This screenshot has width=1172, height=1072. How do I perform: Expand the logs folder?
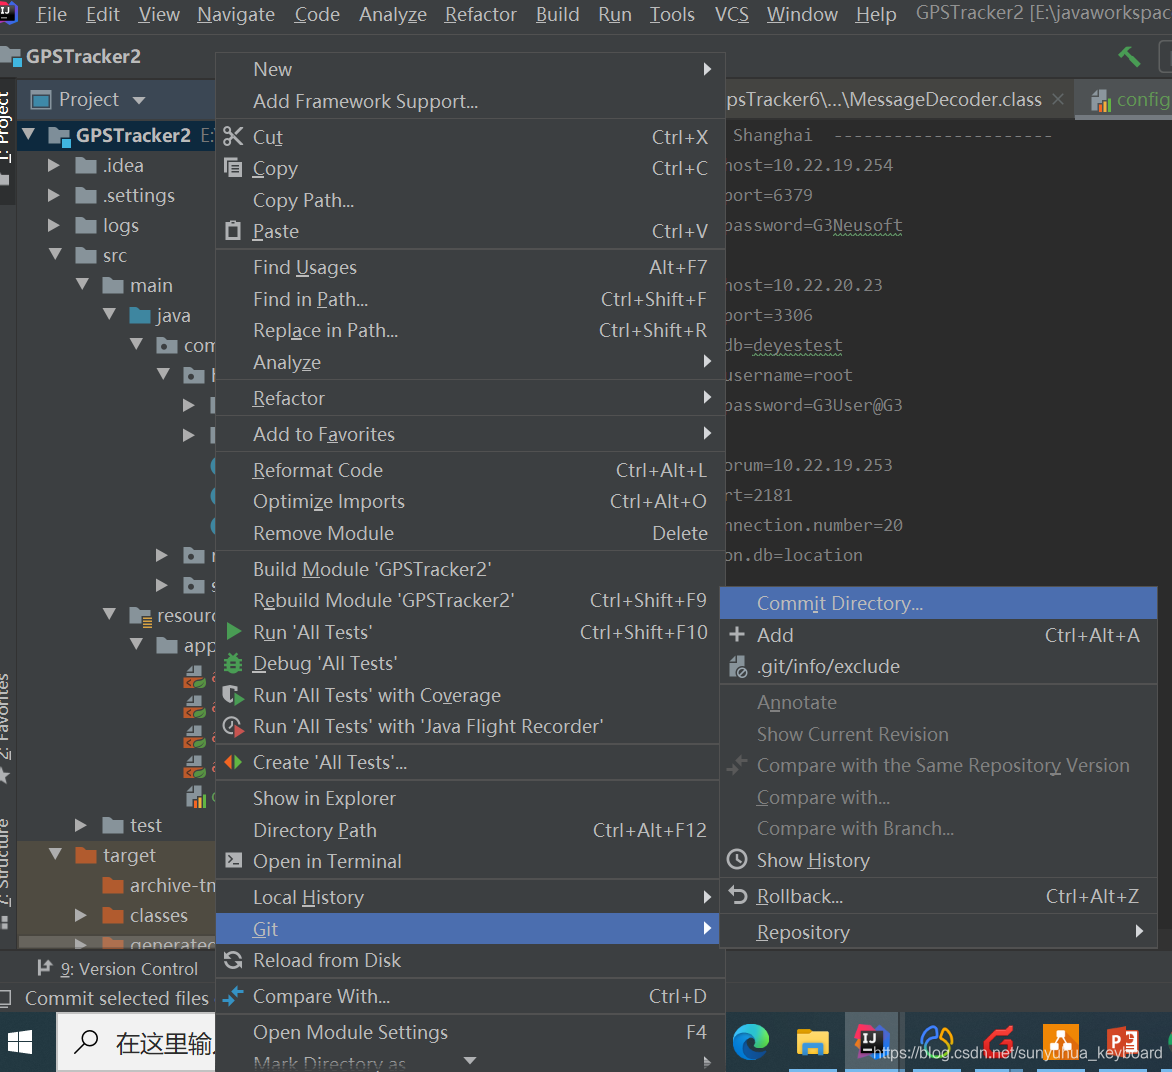click(53, 225)
